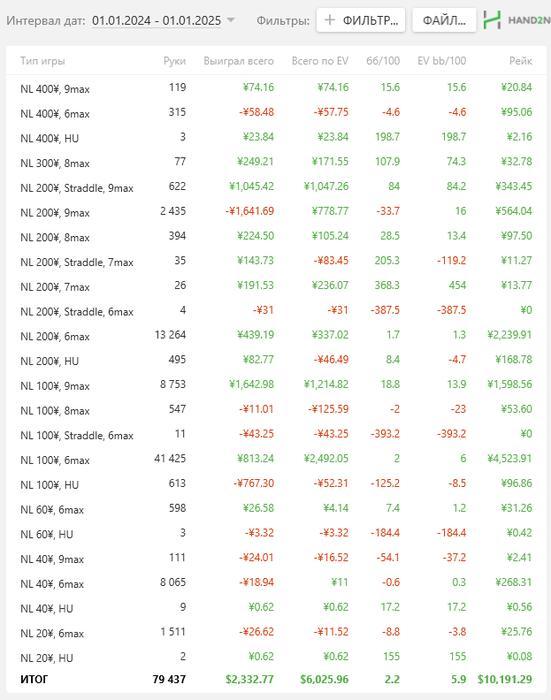551x700 pixels.
Task: Select the date range 01.01.2024 - 01.01.2025
Action: (156, 21)
